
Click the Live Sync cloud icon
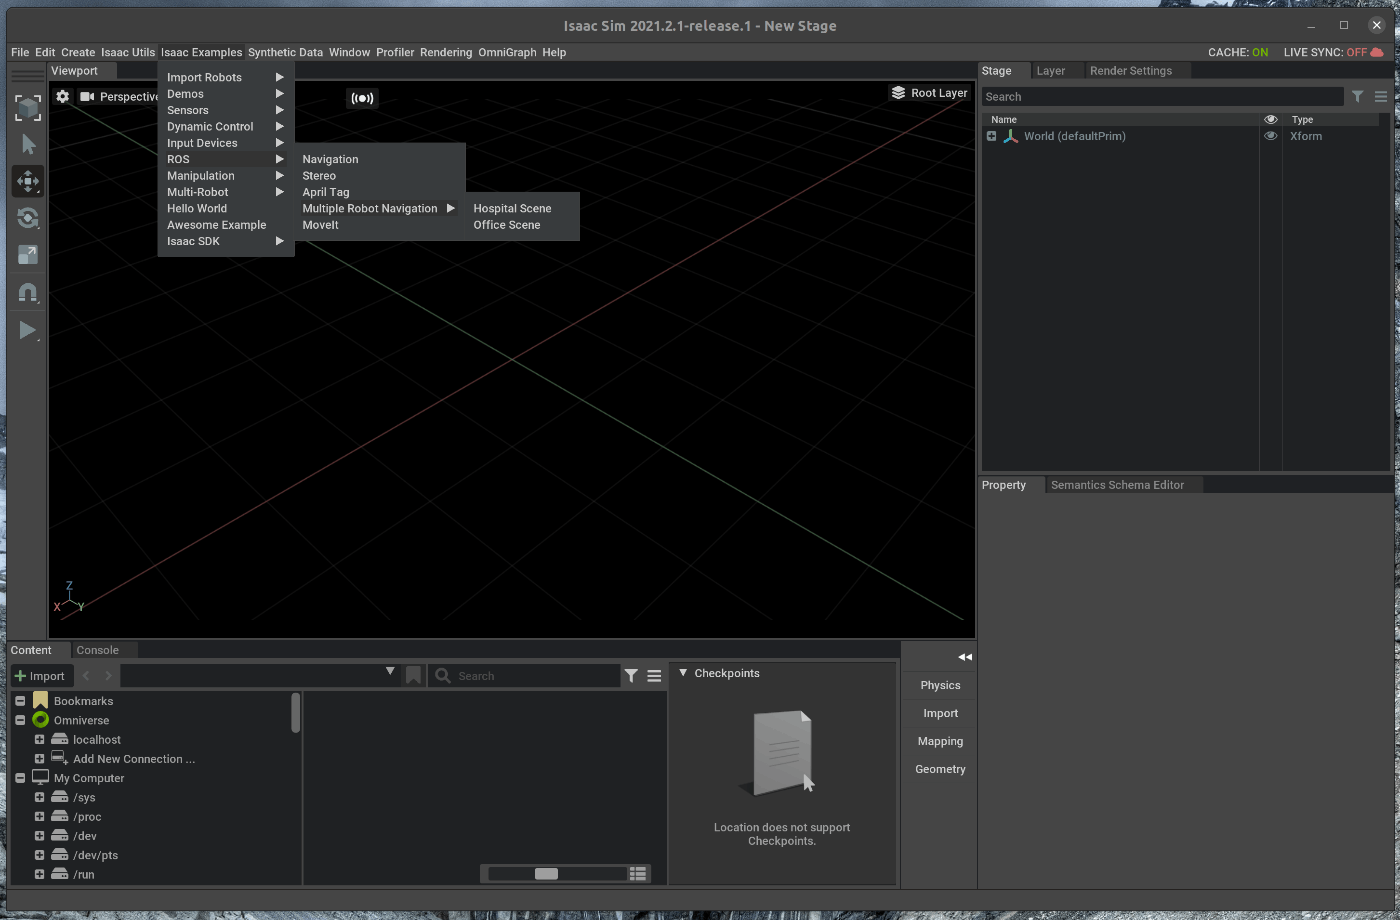click(1377, 52)
